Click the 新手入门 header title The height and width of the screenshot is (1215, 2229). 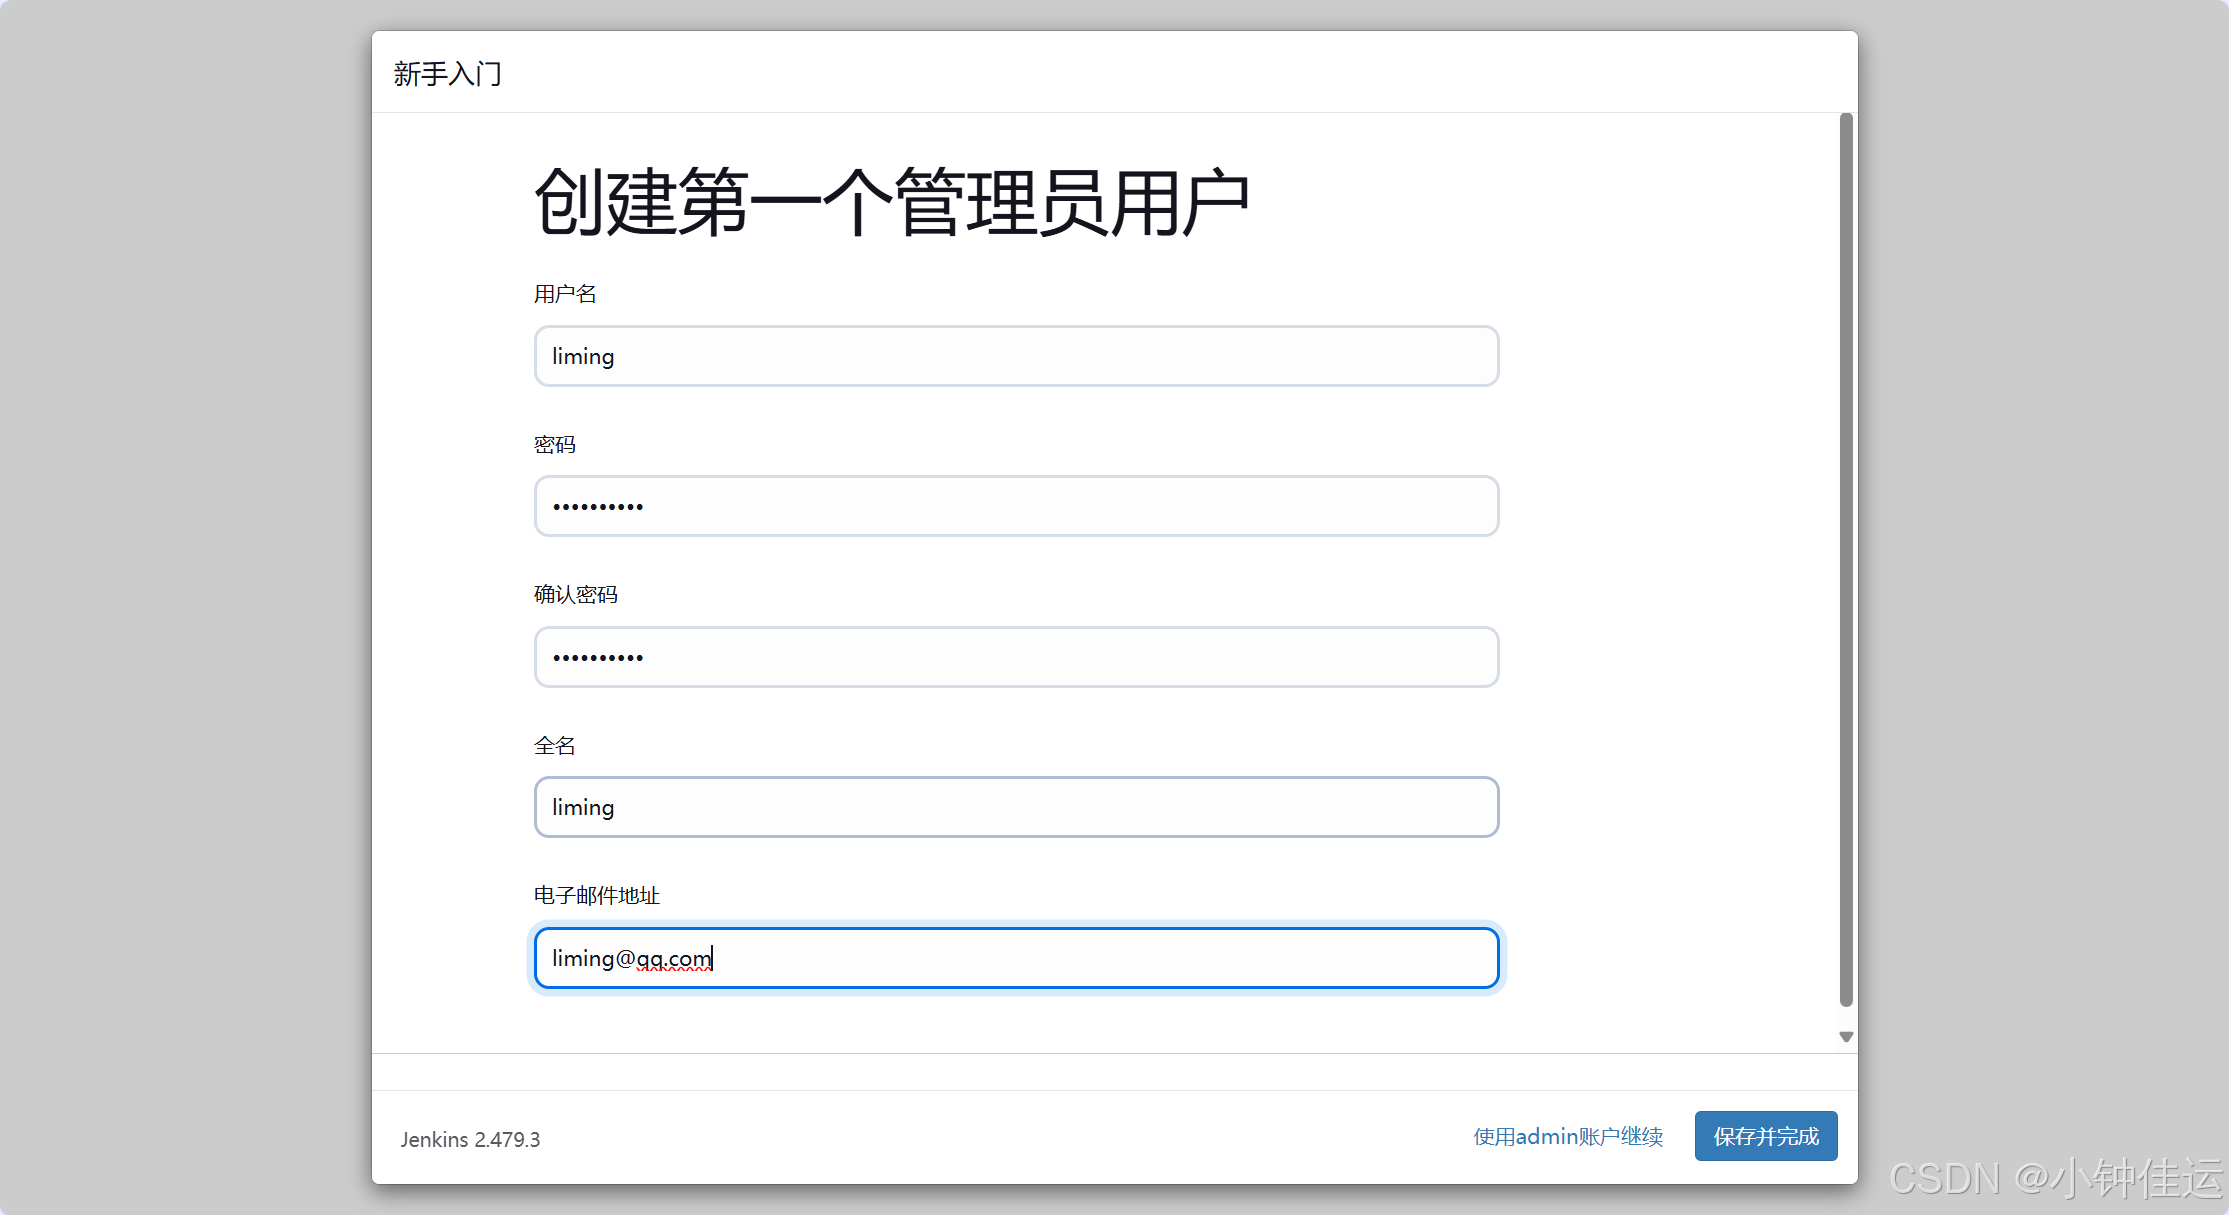[447, 74]
